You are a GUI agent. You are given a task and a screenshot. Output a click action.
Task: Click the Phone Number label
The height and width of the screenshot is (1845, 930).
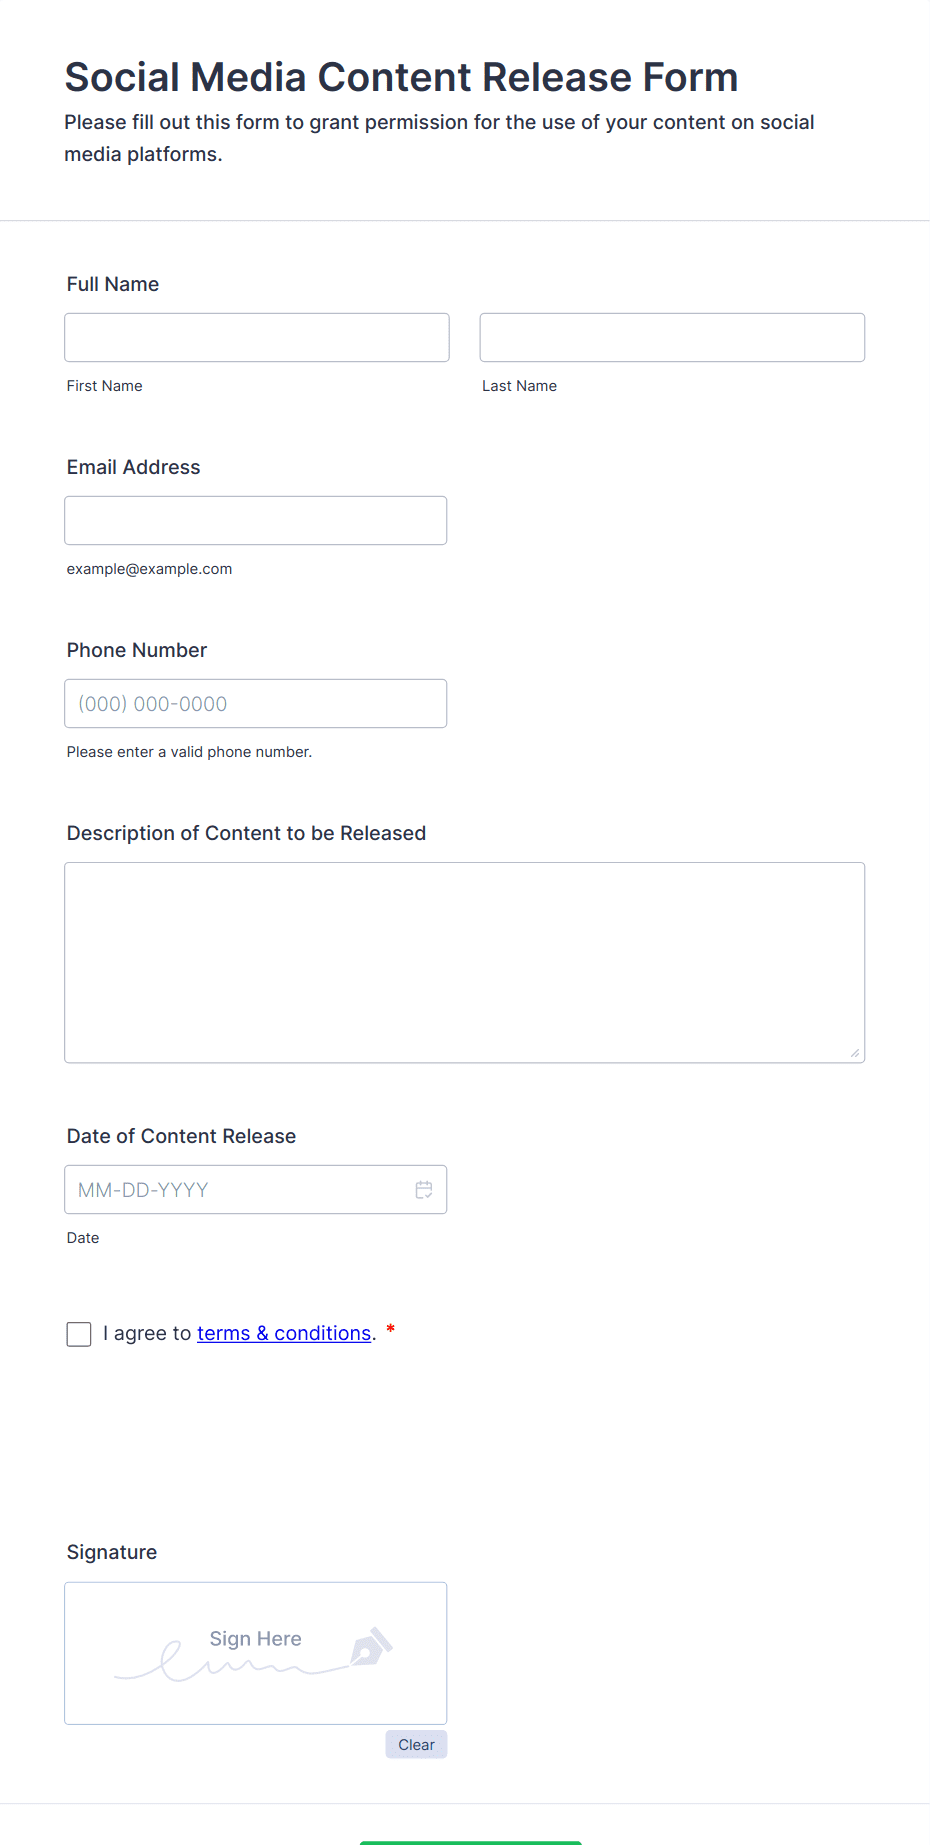pos(137,650)
